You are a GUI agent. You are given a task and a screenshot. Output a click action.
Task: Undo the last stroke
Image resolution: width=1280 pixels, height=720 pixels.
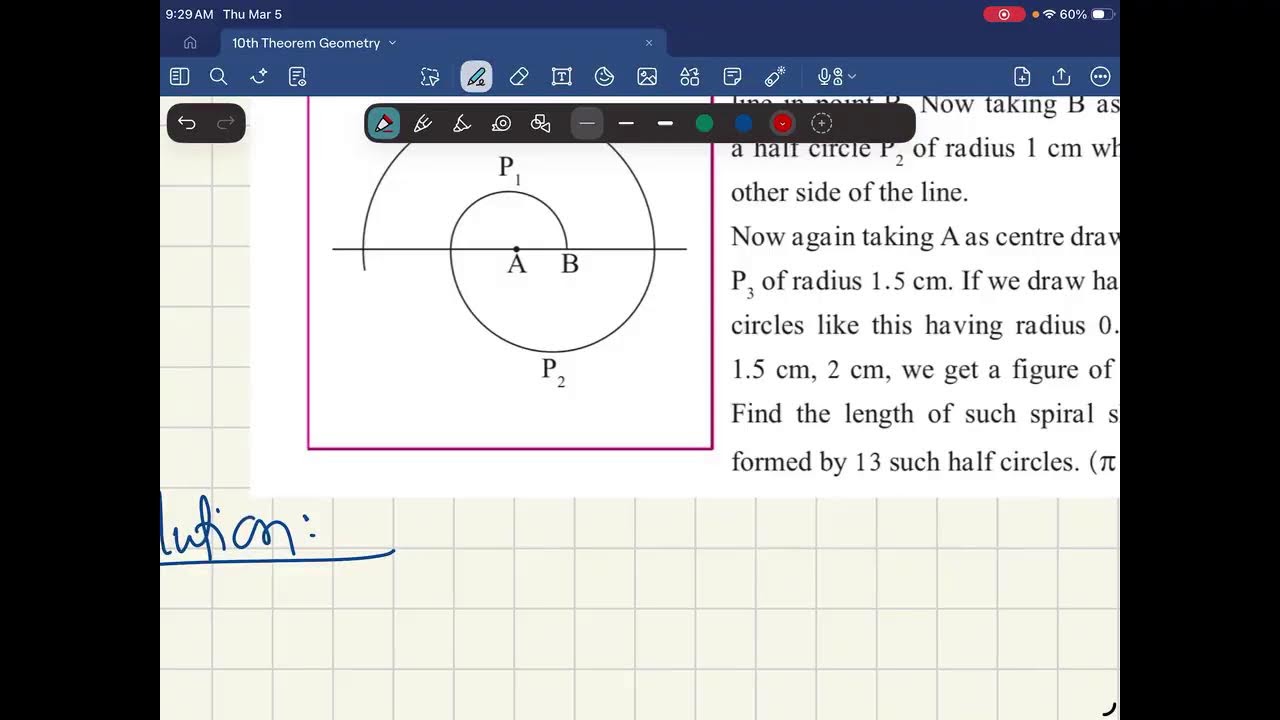point(187,123)
